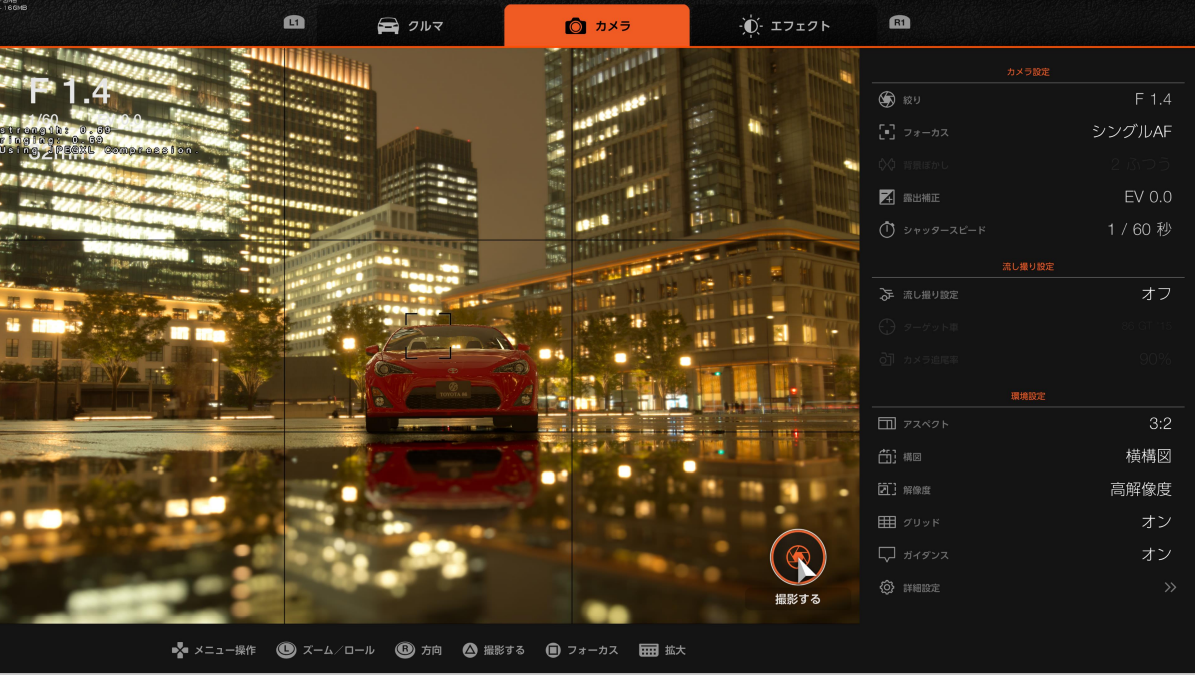Change focus mode シングルAF

click(1131, 132)
